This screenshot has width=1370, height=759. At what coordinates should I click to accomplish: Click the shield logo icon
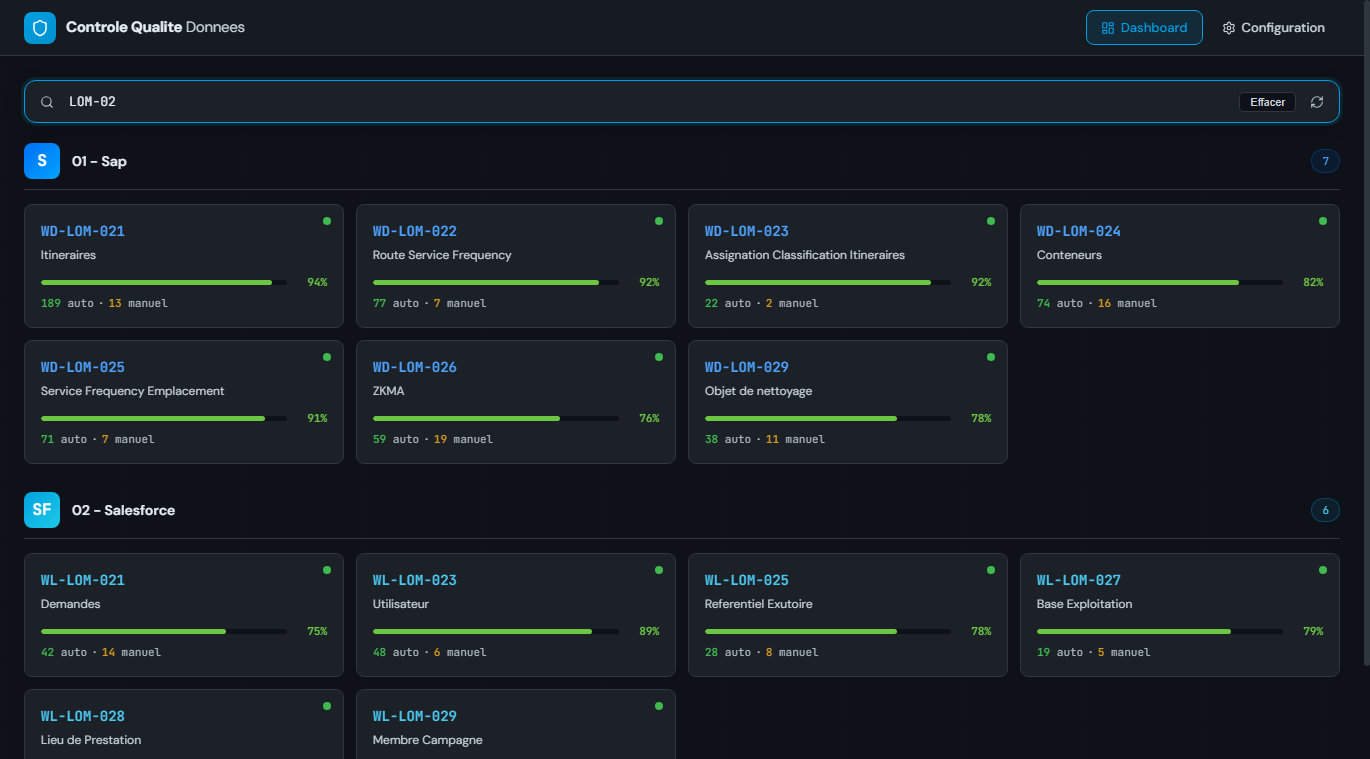40,28
